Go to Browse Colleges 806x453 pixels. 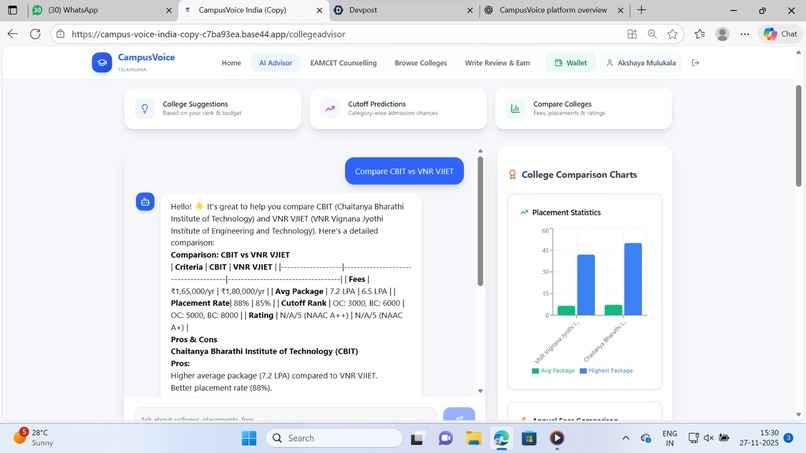(420, 63)
